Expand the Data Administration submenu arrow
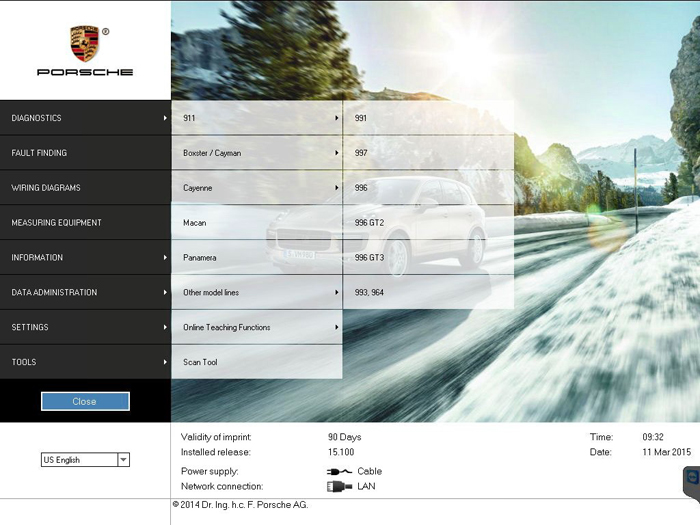This screenshot has height=525, width=700. (165, 292)
